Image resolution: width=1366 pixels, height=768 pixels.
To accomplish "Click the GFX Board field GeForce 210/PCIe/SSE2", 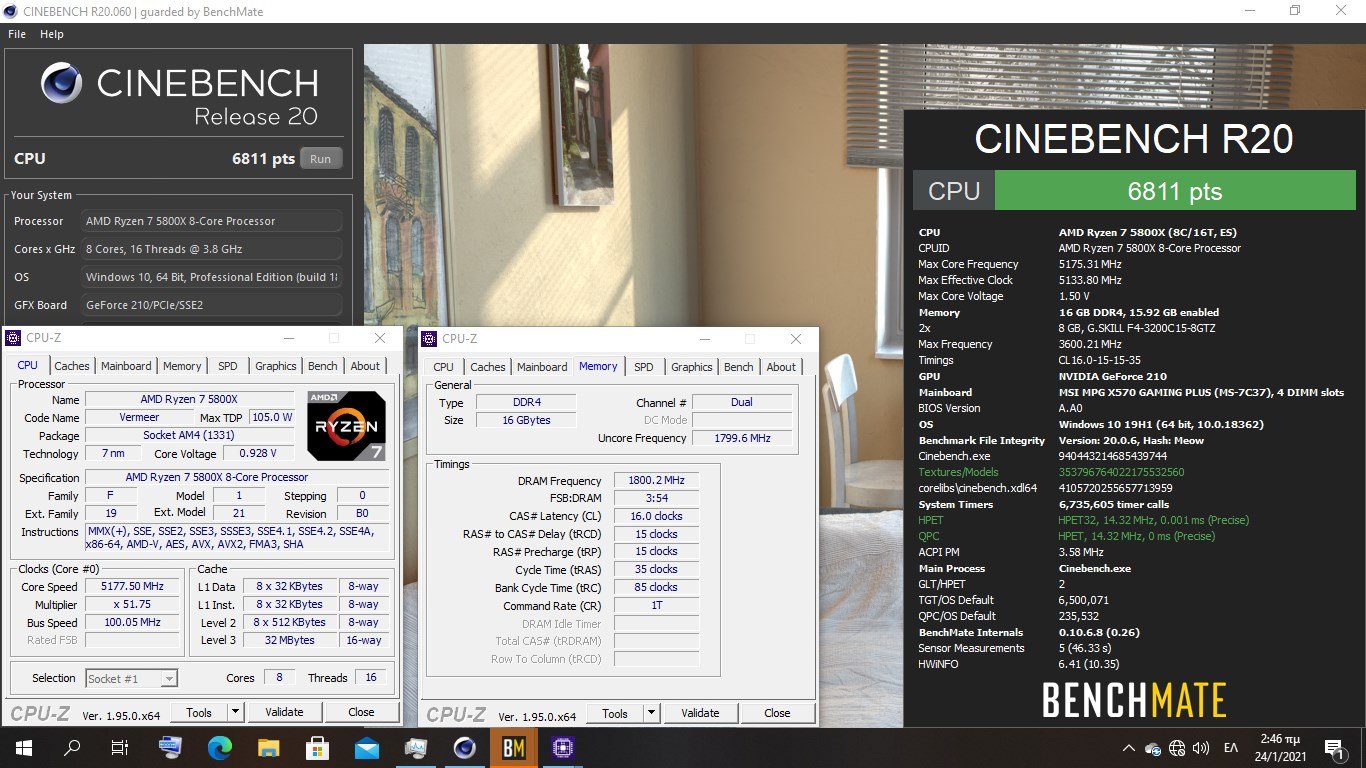I will point(211,305).
